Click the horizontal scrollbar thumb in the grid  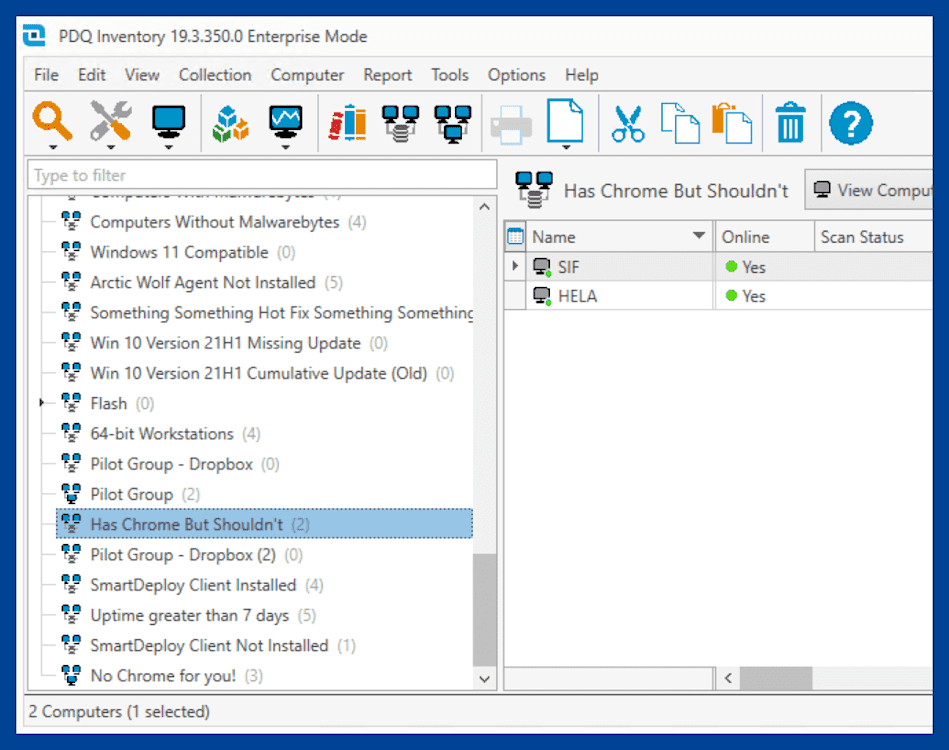776,678
